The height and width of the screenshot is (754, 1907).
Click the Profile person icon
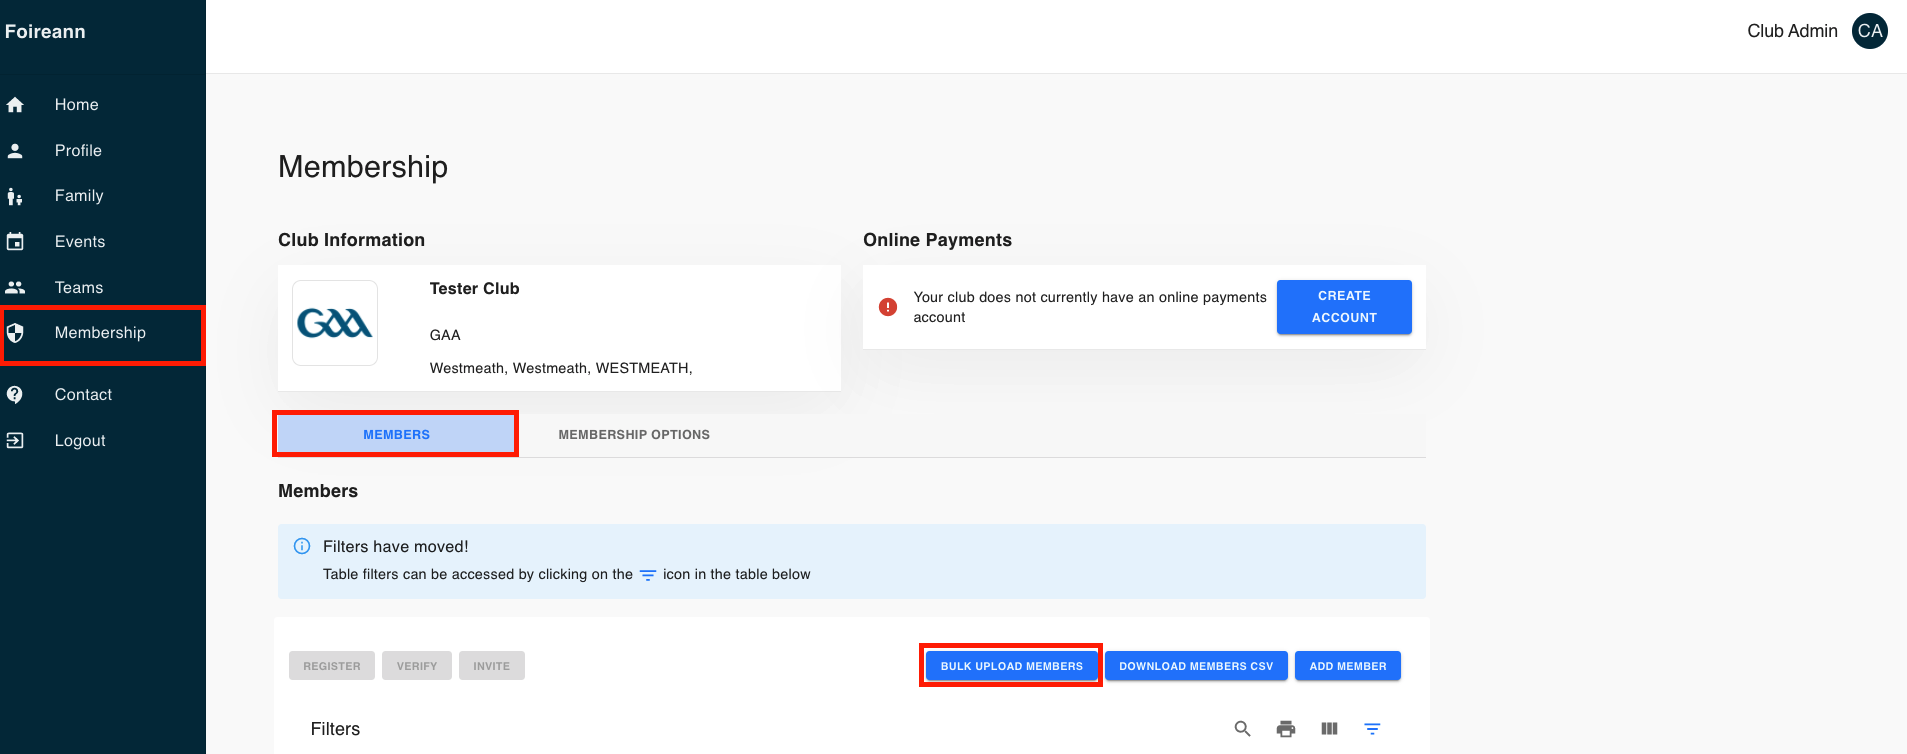click(x=15, y=151)
